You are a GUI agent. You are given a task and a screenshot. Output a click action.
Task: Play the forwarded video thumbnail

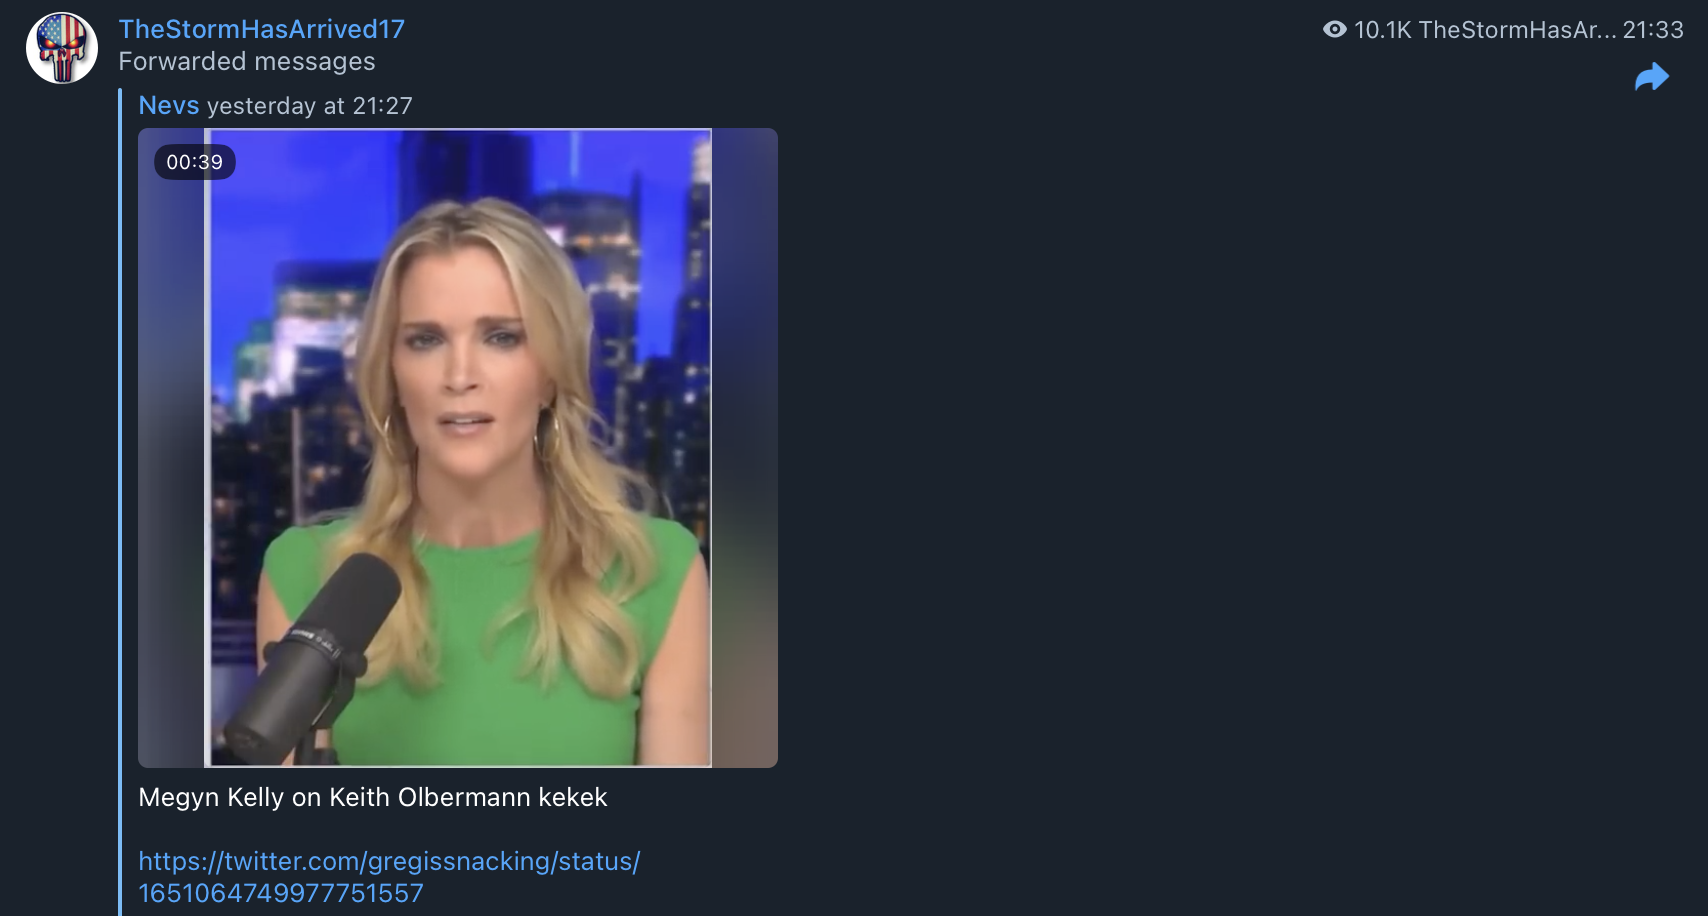click(458, 448)
